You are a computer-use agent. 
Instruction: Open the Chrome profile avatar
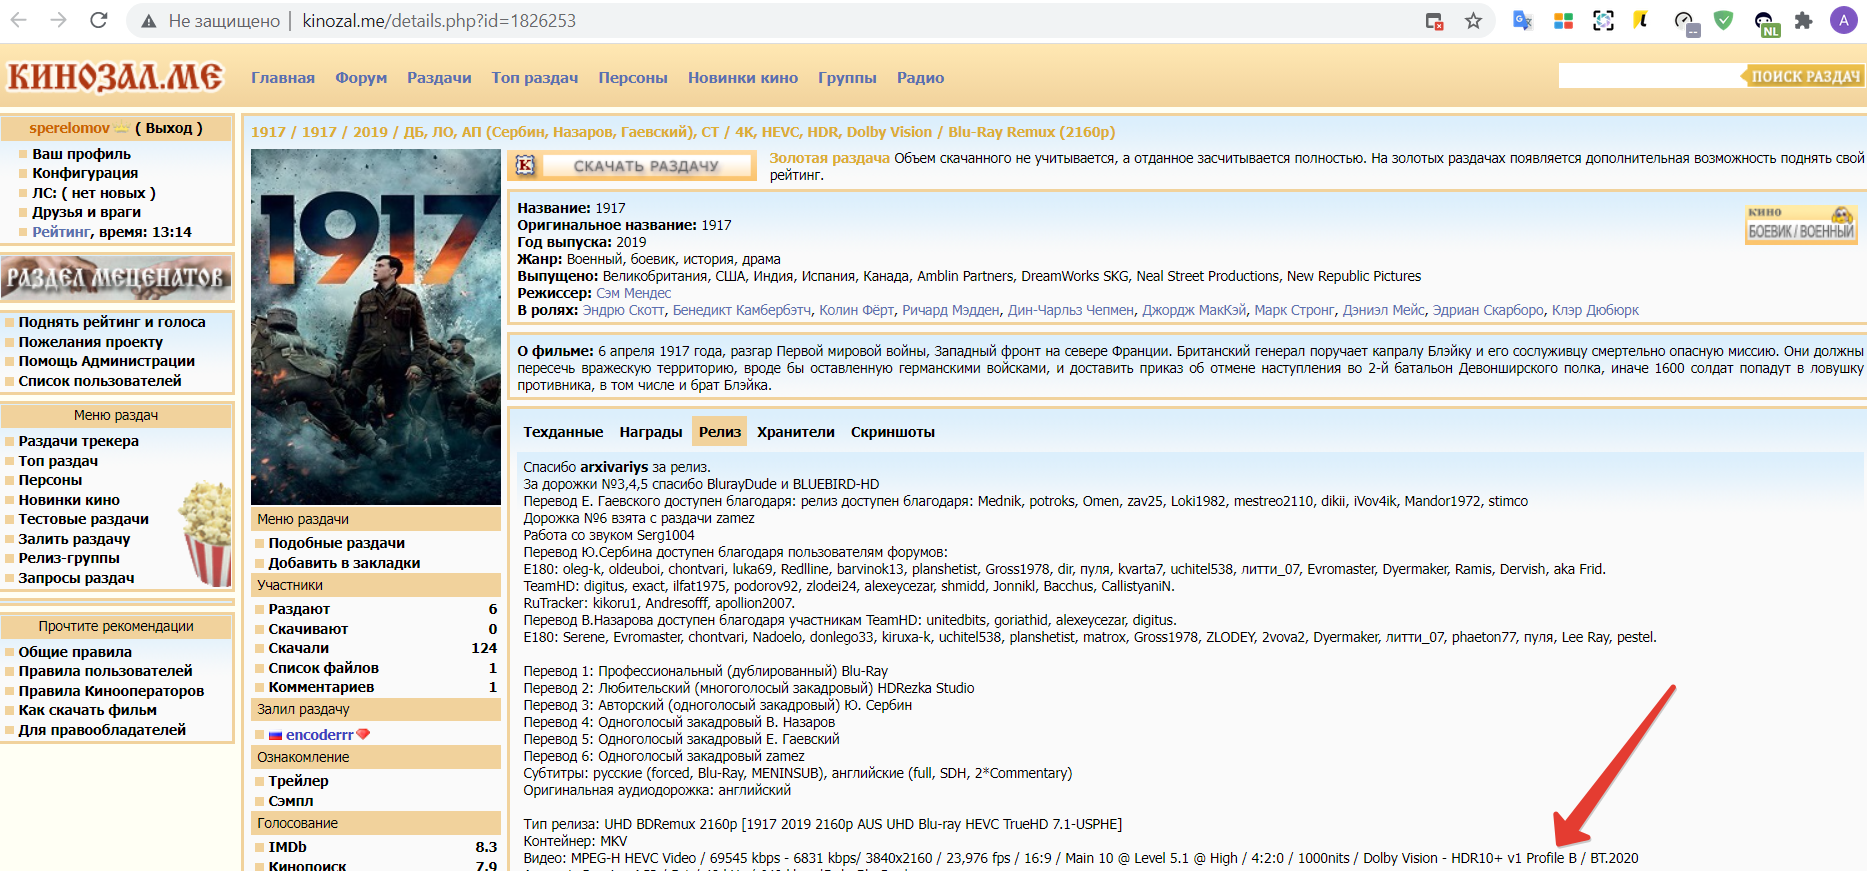1843,20
